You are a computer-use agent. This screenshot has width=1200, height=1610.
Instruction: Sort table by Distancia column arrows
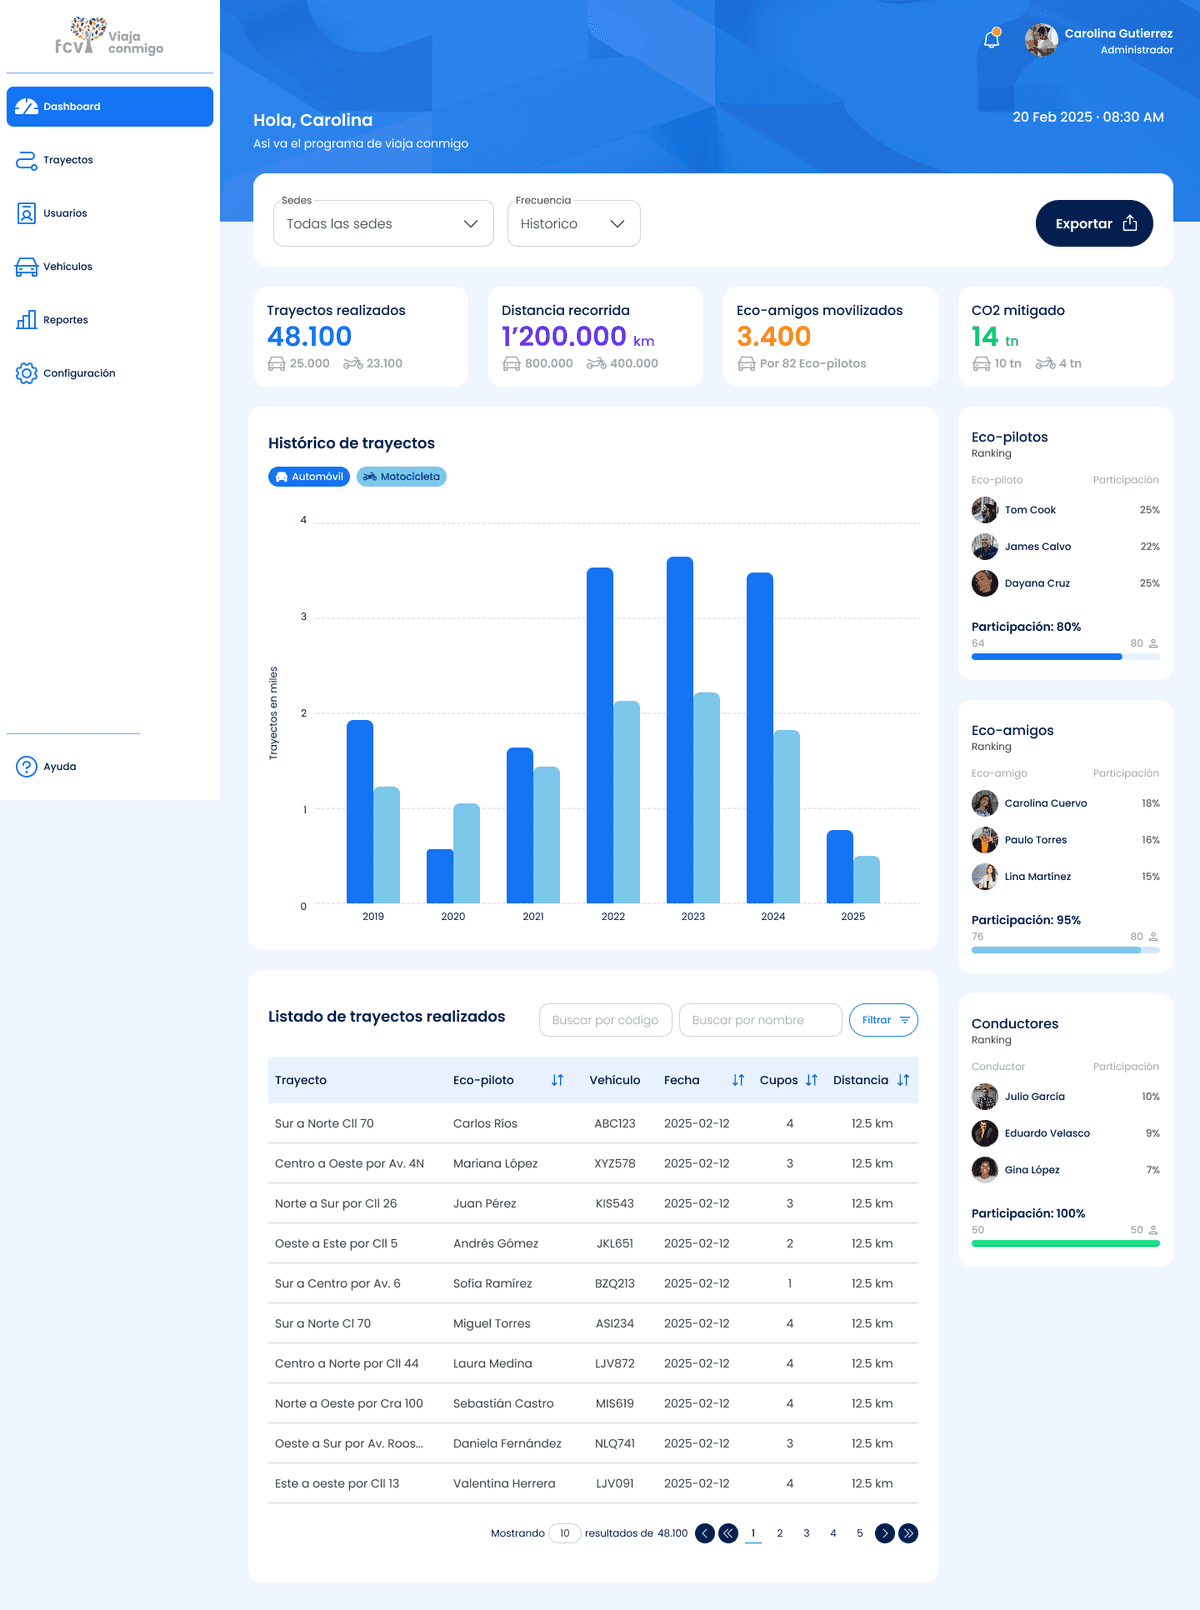tap(903, 1080)
